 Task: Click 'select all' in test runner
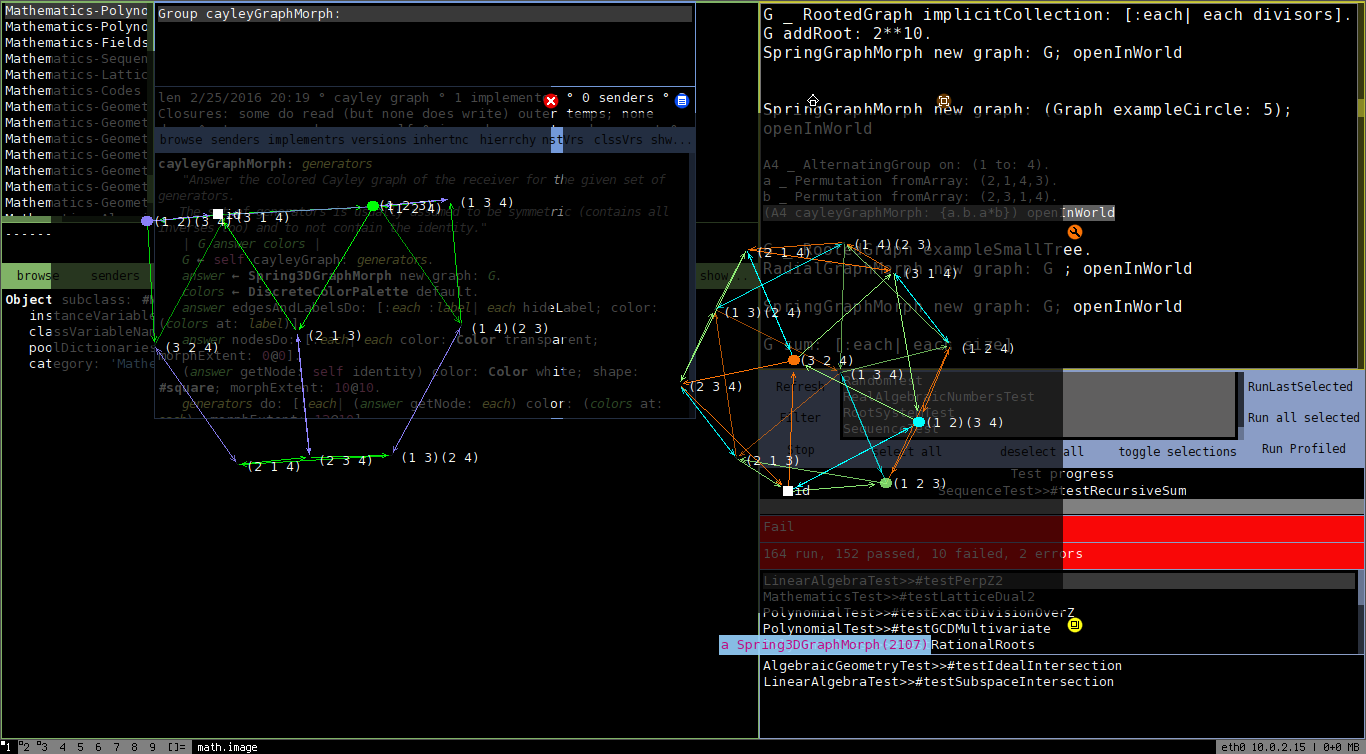click(x=906, y=451)
